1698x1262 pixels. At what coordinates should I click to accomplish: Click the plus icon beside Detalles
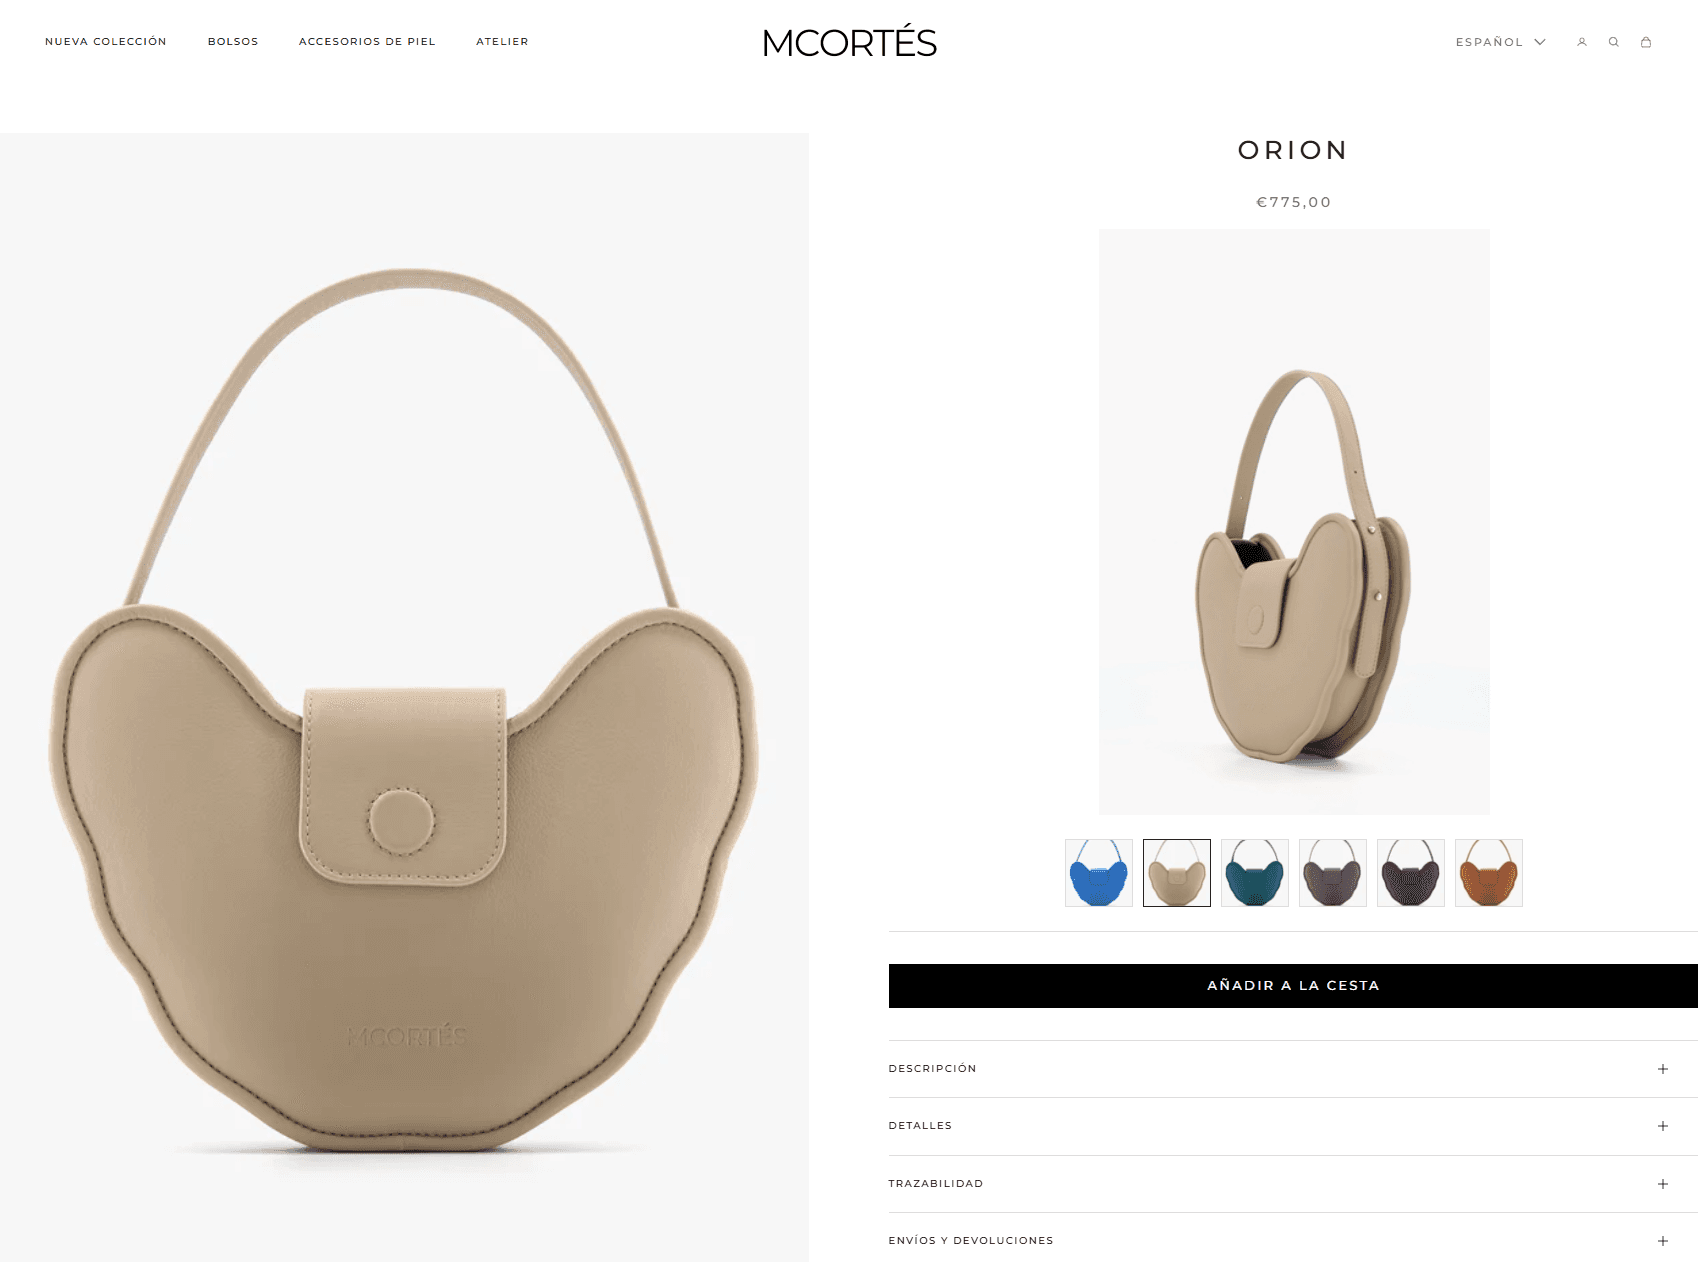pyautogui.click(x=1663, y=1126)
